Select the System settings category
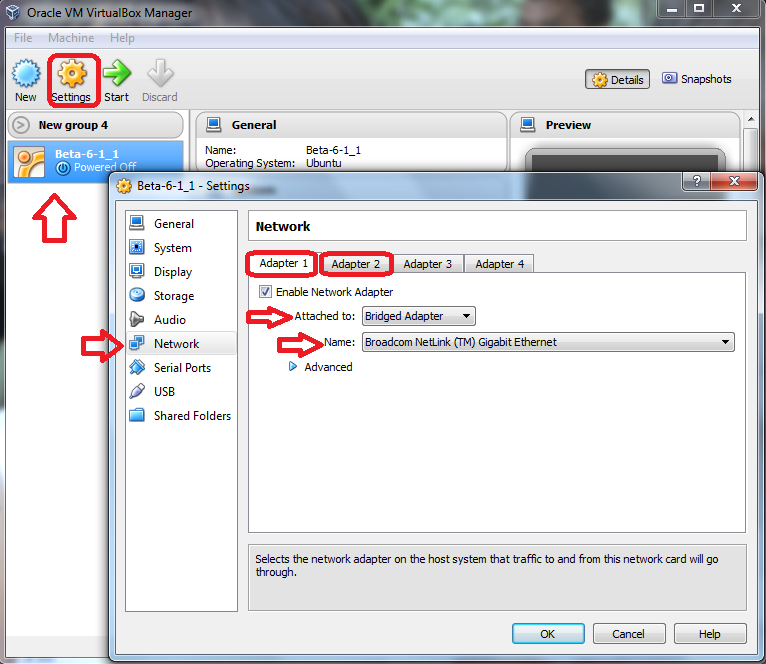 click(x=172, y=248)
